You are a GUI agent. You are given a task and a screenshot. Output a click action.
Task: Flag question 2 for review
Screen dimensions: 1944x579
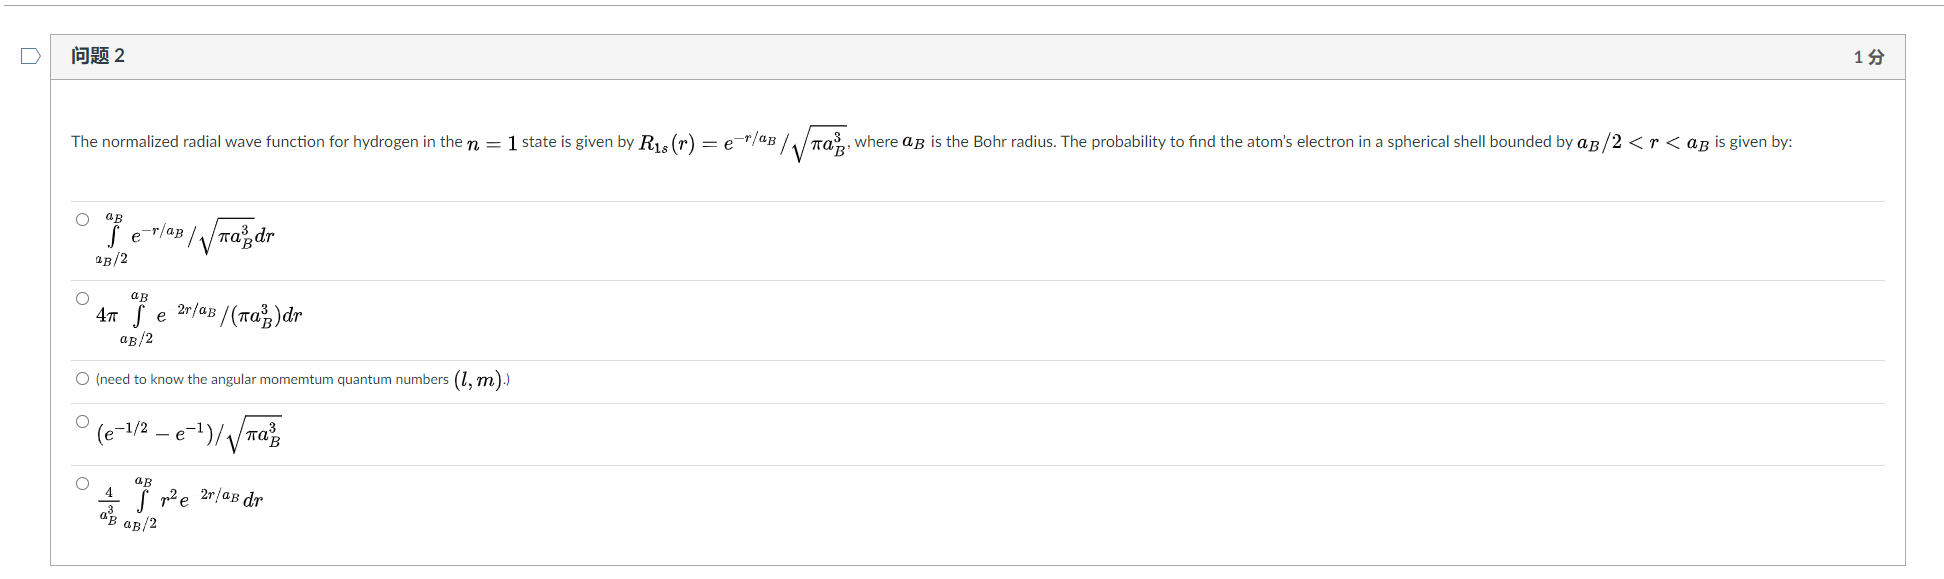(30, 56)
